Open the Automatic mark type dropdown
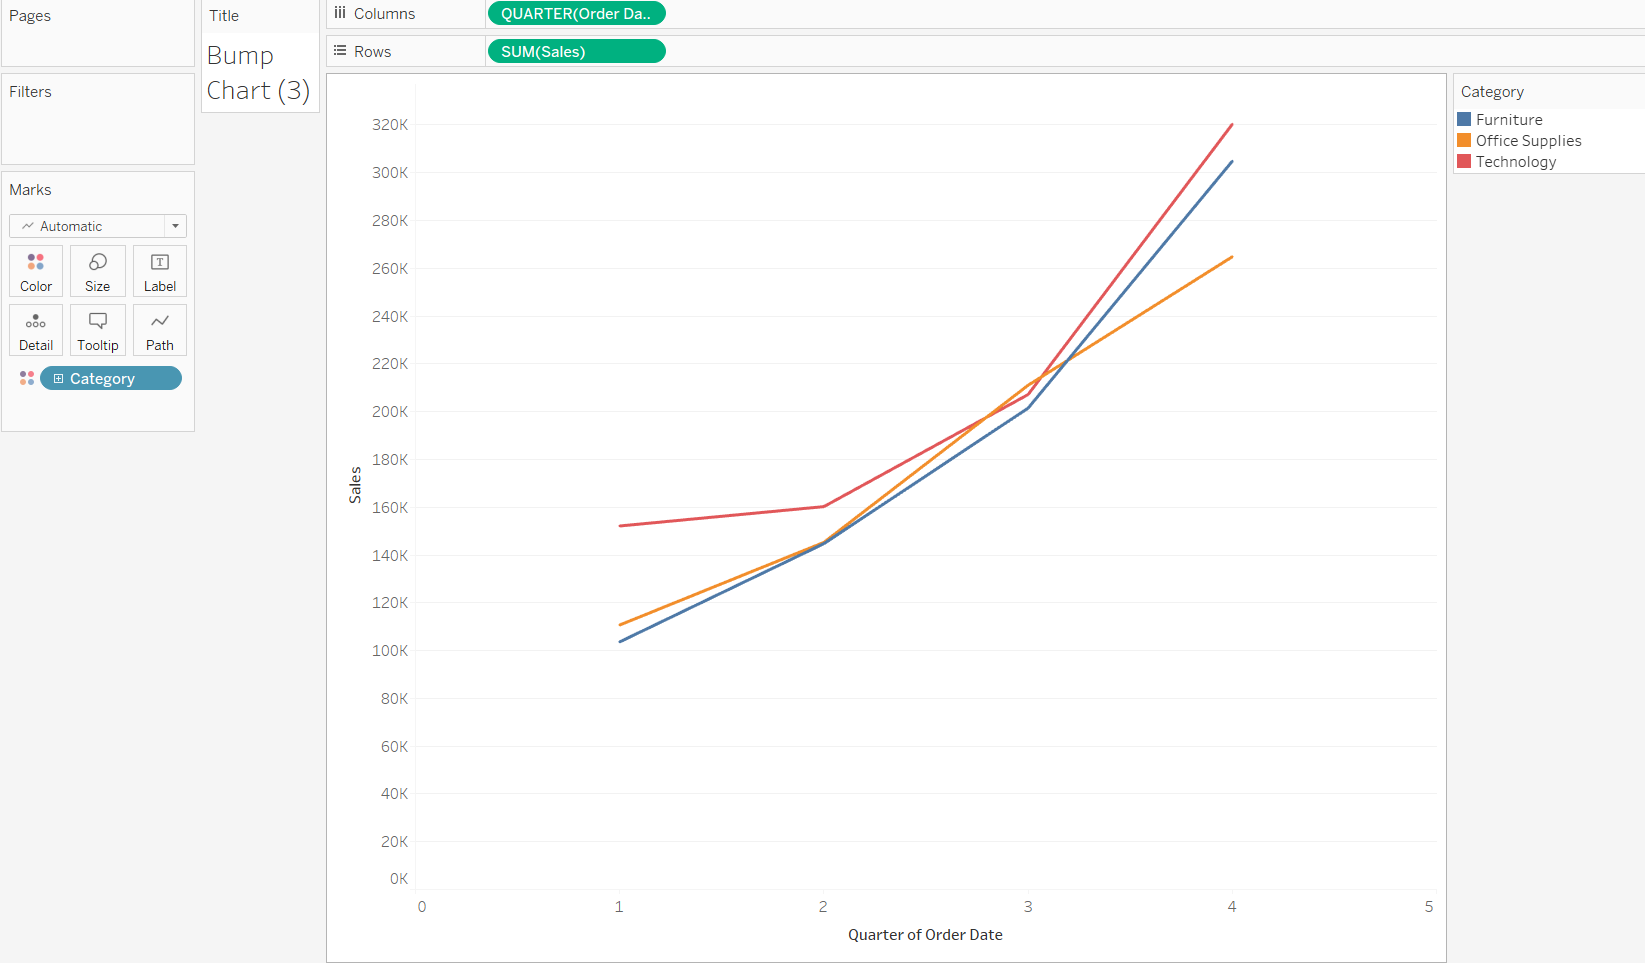Screen dimensions: 1645x963 click(98, 226)
